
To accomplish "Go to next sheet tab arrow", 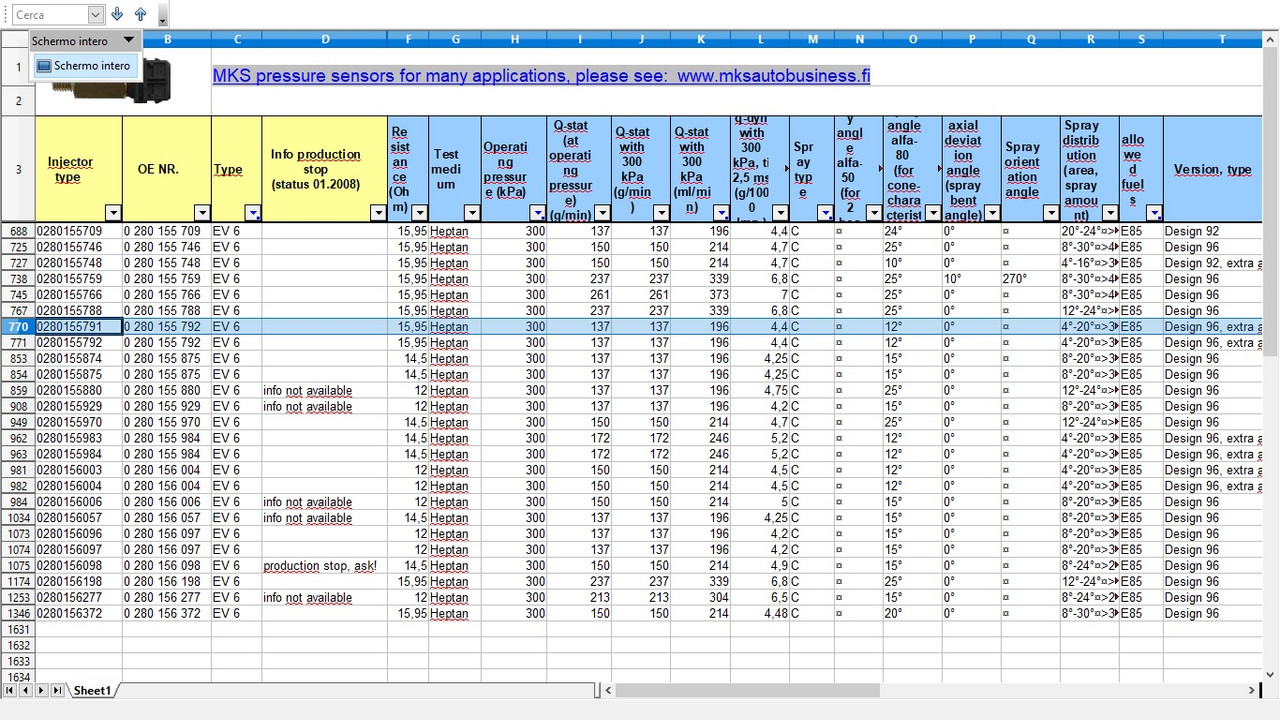I will (41, 690).
